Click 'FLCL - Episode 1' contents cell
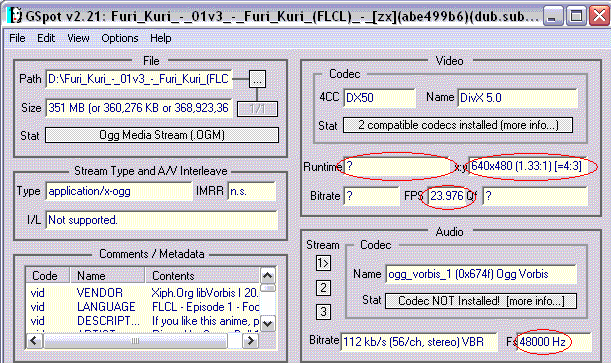611x364 pixels. pos(205,307)
